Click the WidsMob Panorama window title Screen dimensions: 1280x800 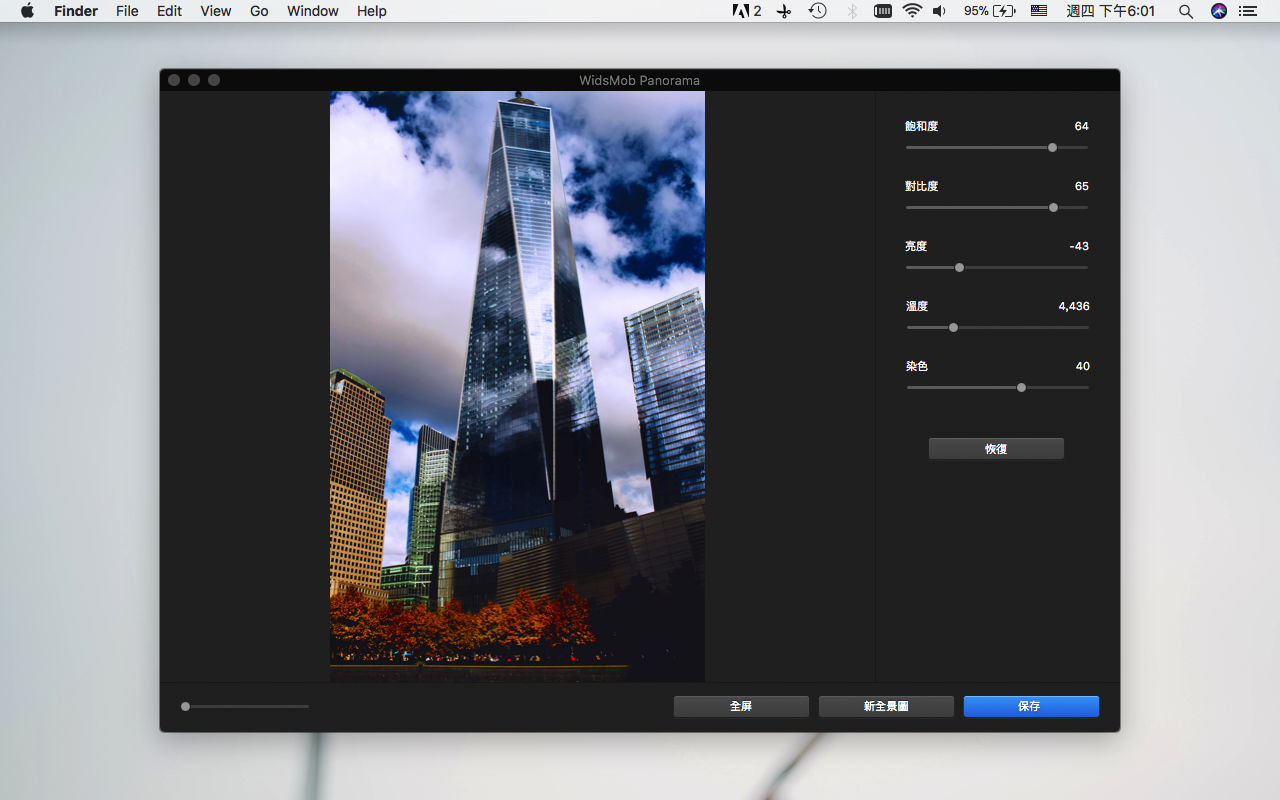pos(640,80)
